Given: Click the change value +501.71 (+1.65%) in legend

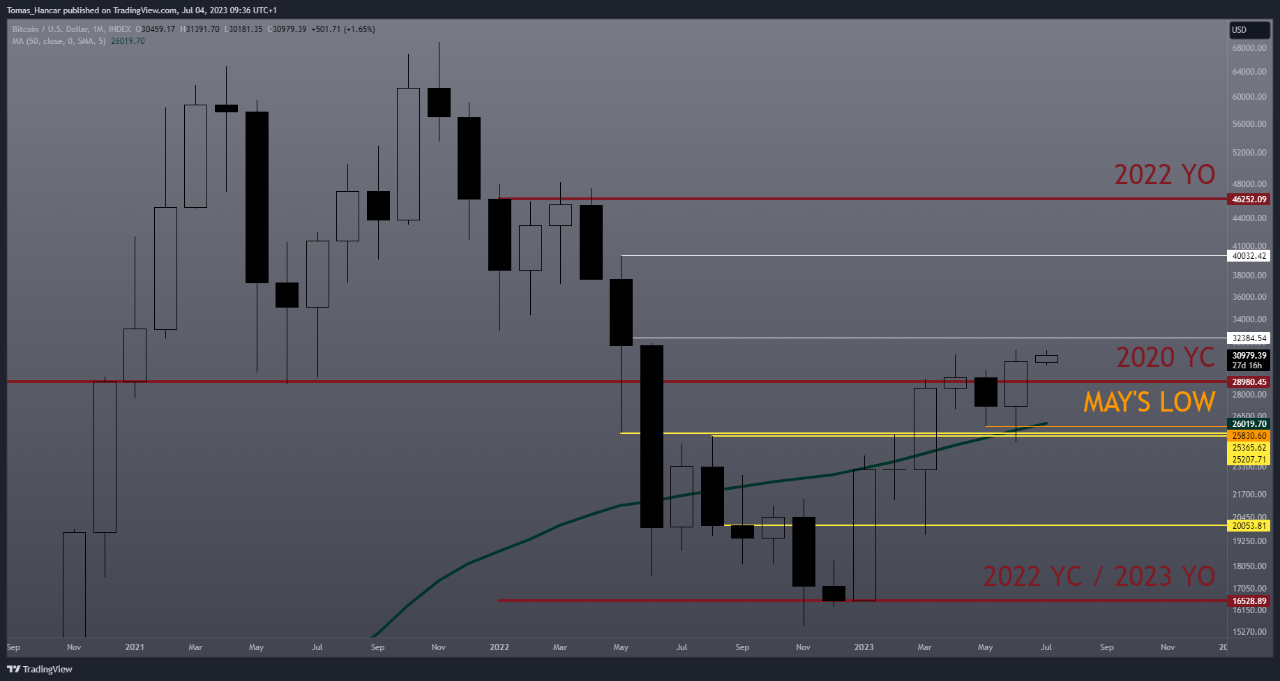Looking at the screenshot, I should pyautogui.click(x=342, y=29).
